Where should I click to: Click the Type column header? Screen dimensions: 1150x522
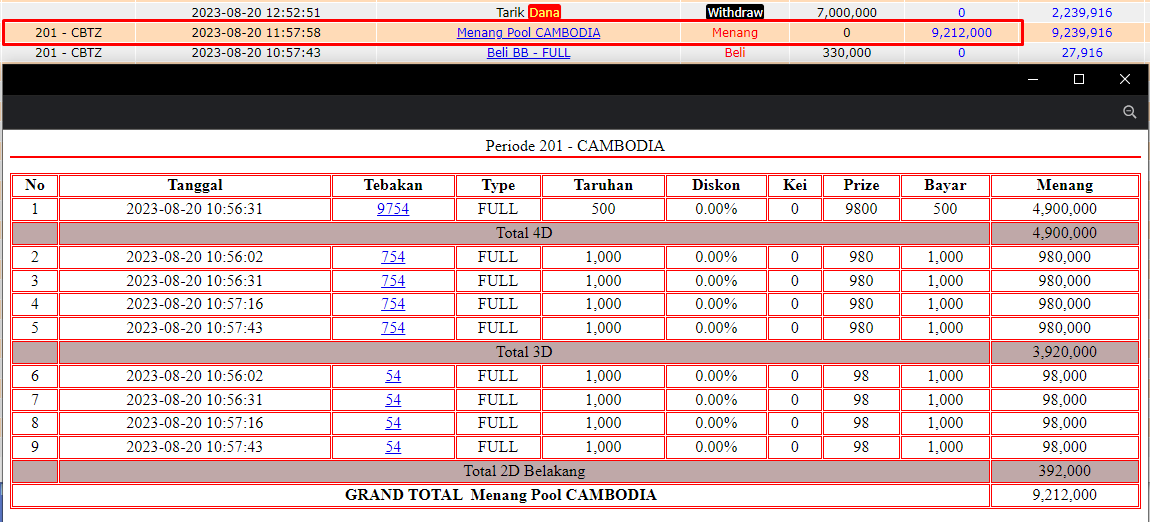tap(498, 185)
